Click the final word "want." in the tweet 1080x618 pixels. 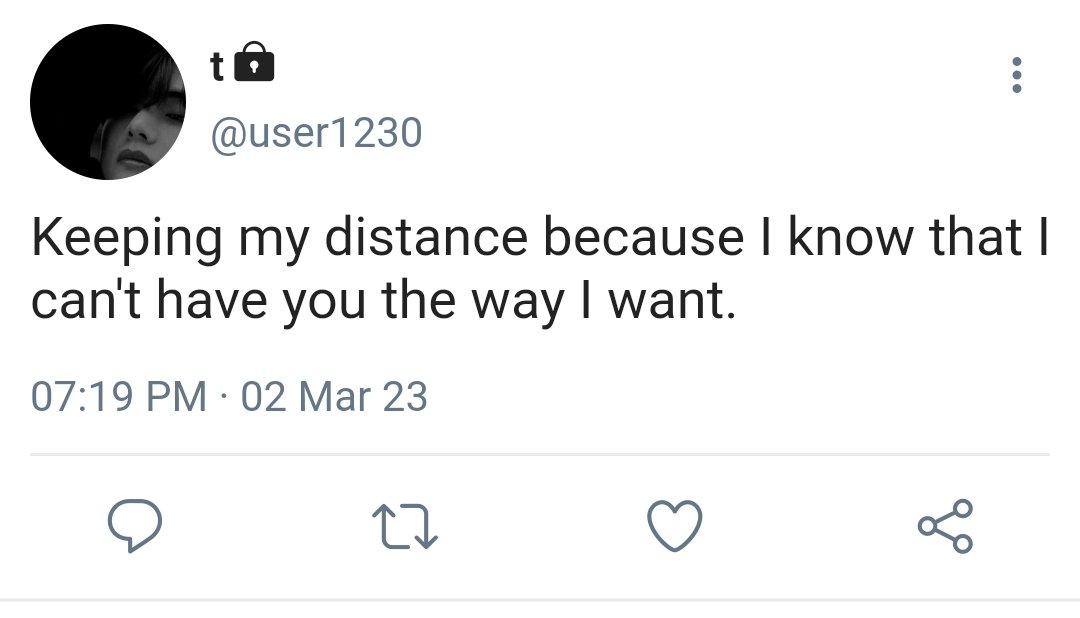coord(673,302)
